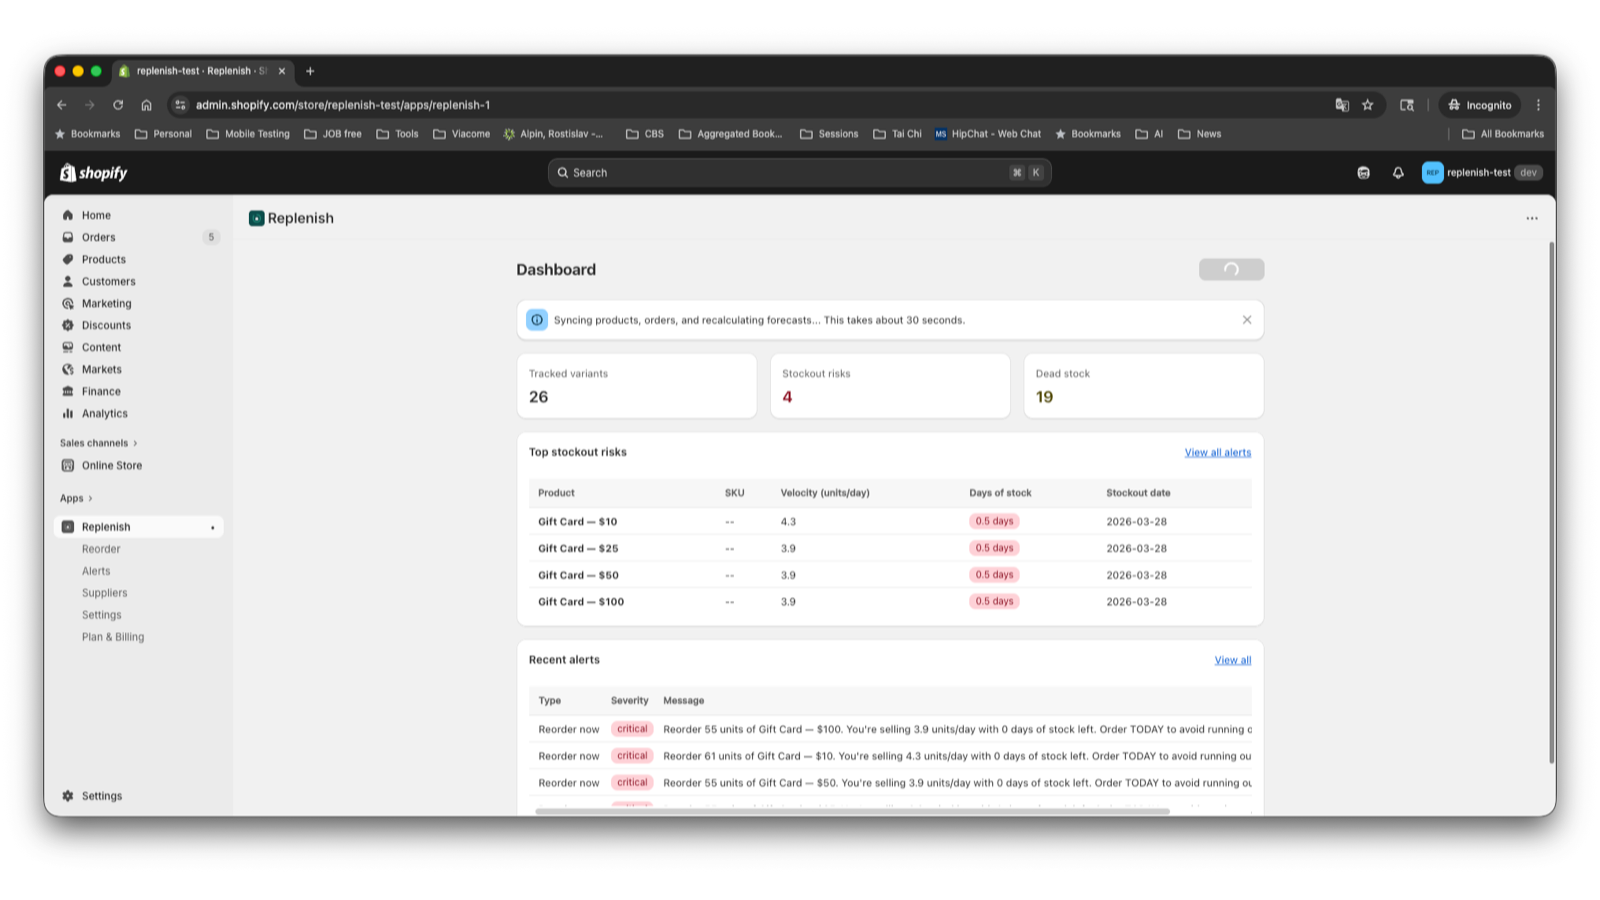Click the browser translate page icon
The height and width of the screenshot is (900, 1600).
1342,105
